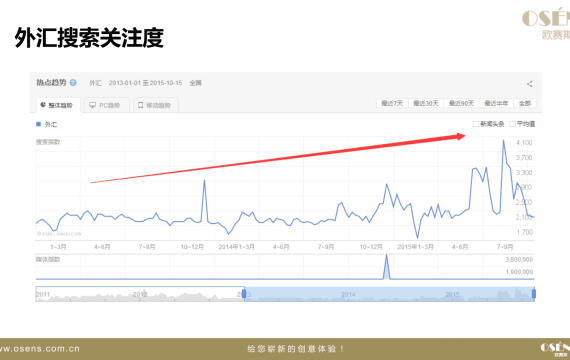Screen dimensions: 570x360
Task: Click the share icon in chart header
Action: [530, 84]
